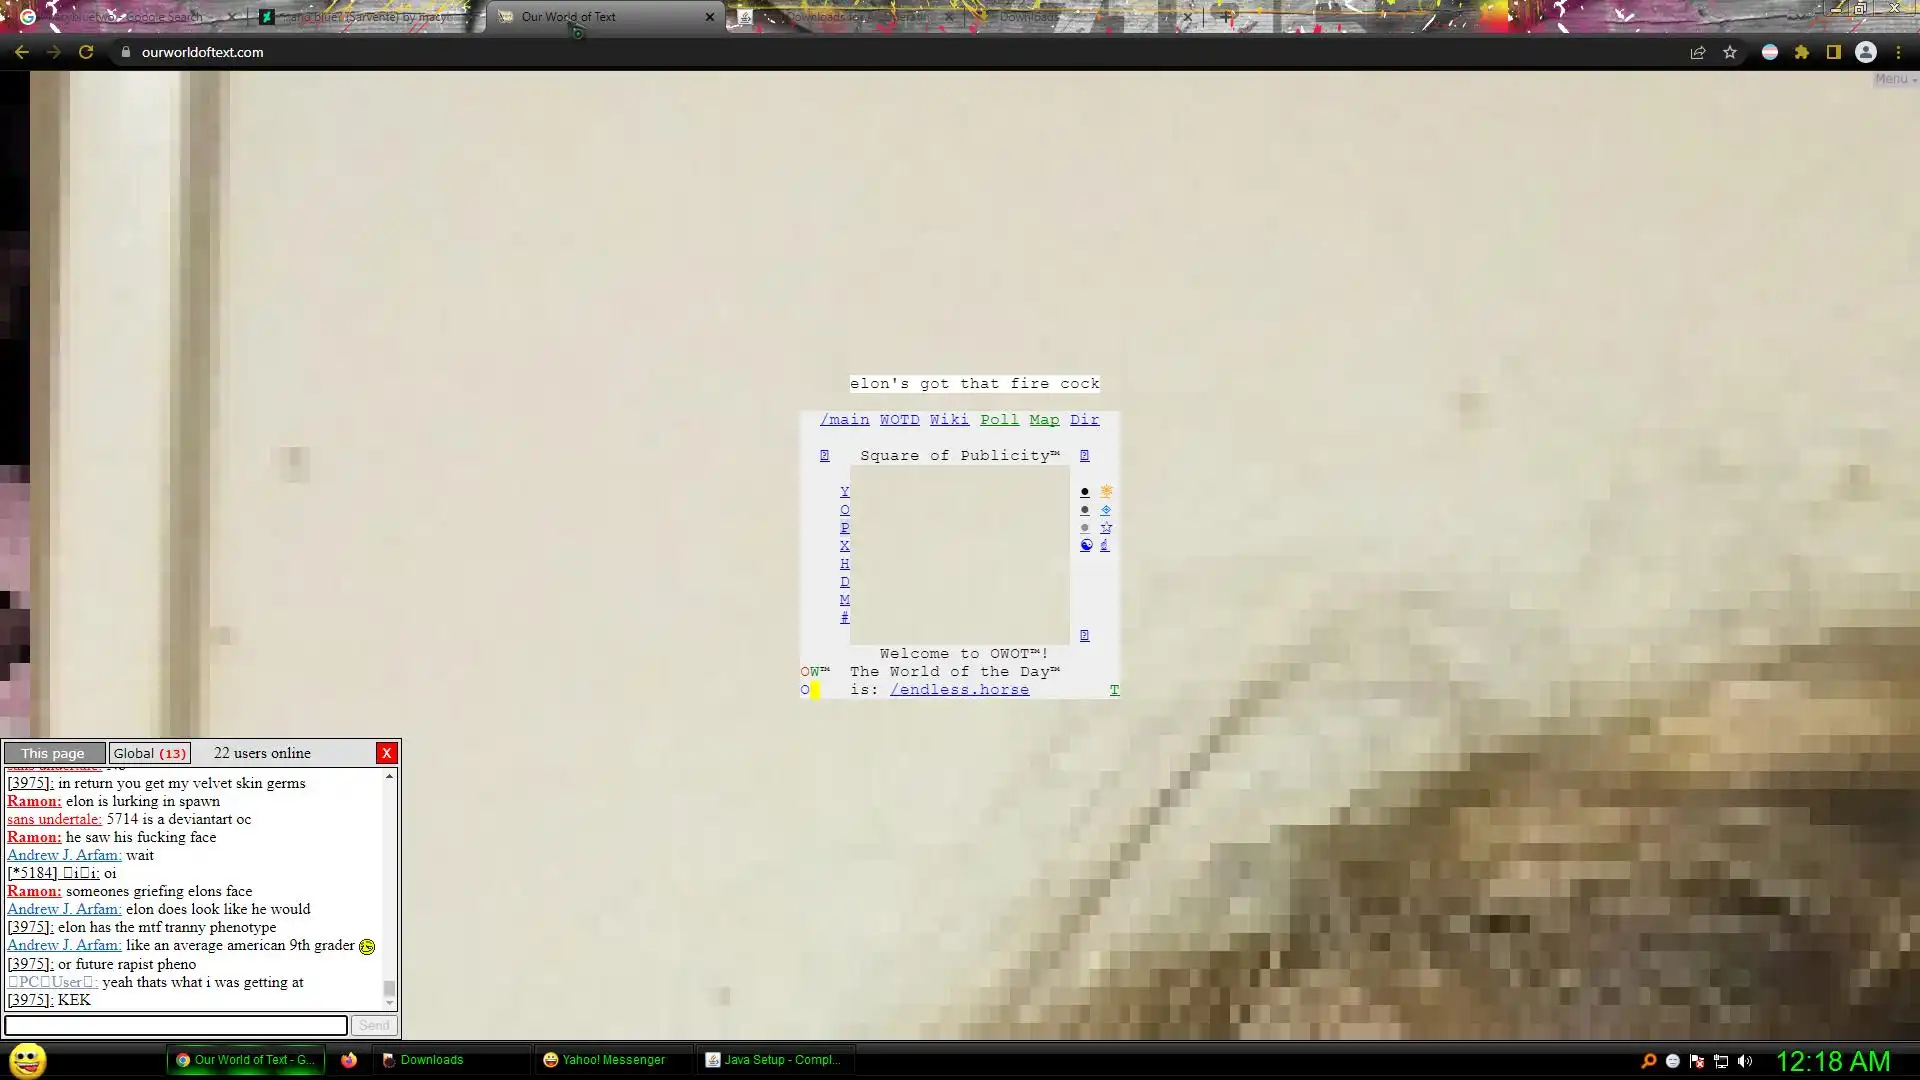Open the Poll link

(x=999, y=420)
